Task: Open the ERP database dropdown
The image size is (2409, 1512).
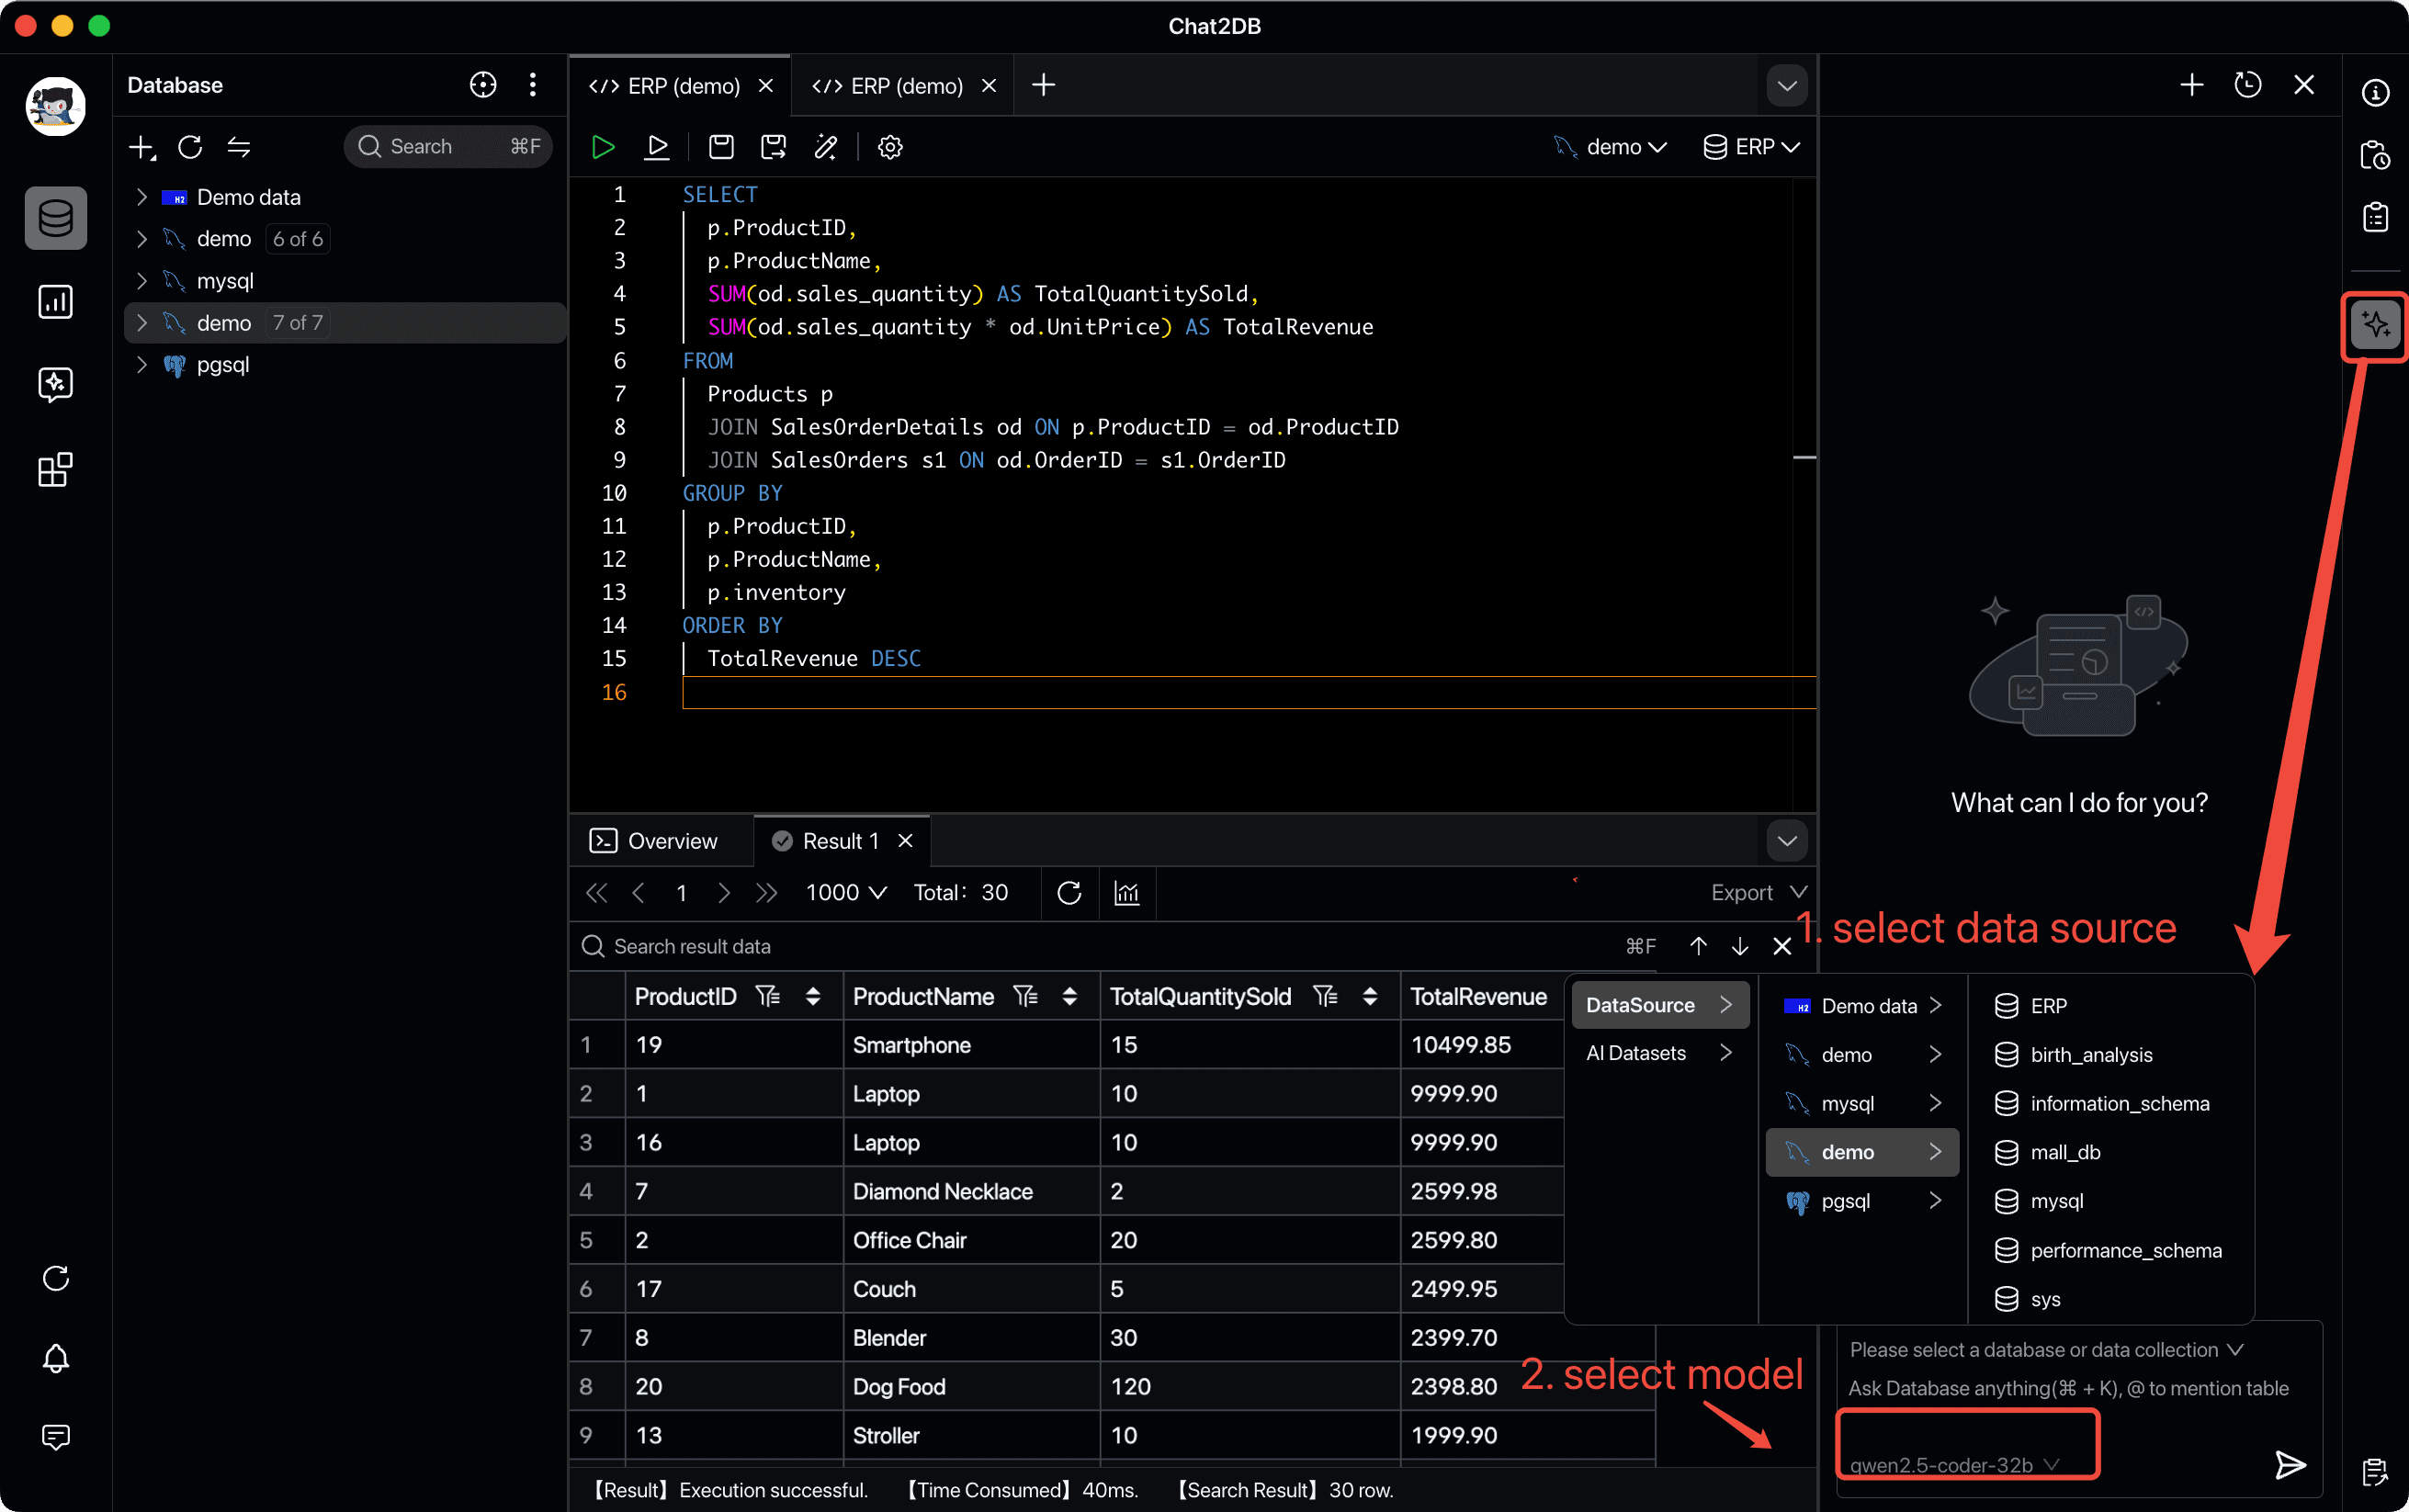Action: coord(1752,147)
